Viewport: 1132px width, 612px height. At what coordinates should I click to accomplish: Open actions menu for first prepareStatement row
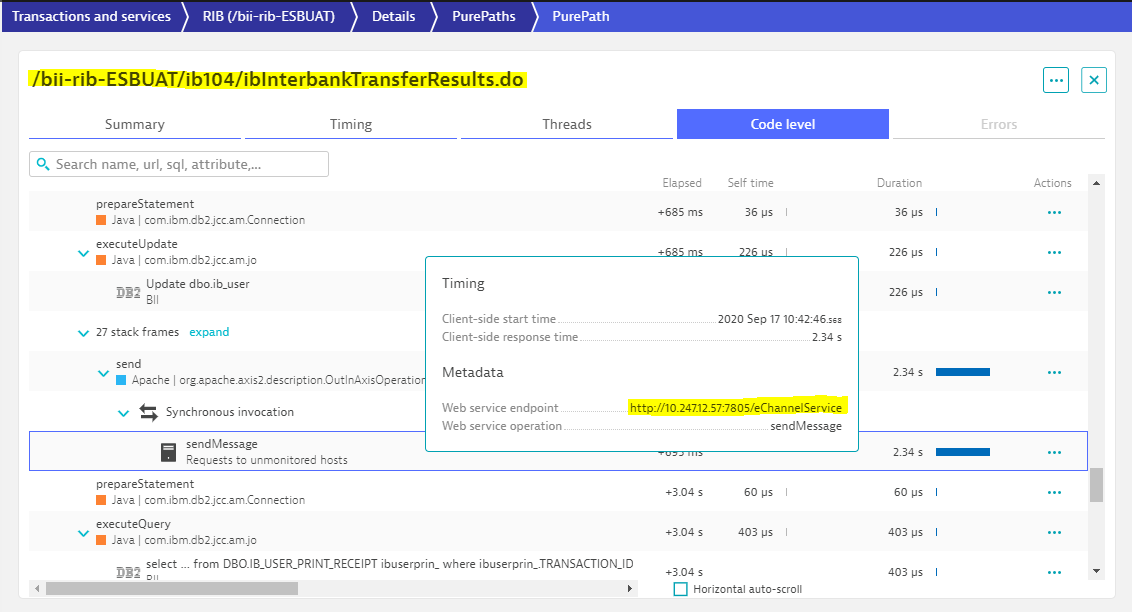click(1054, 212)
